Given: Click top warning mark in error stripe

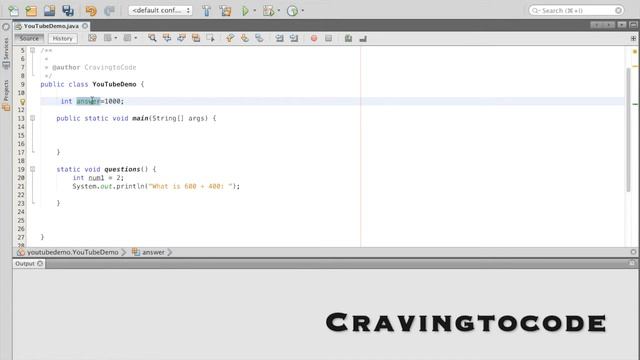Looking at the screenshot, I should [635, 51].
